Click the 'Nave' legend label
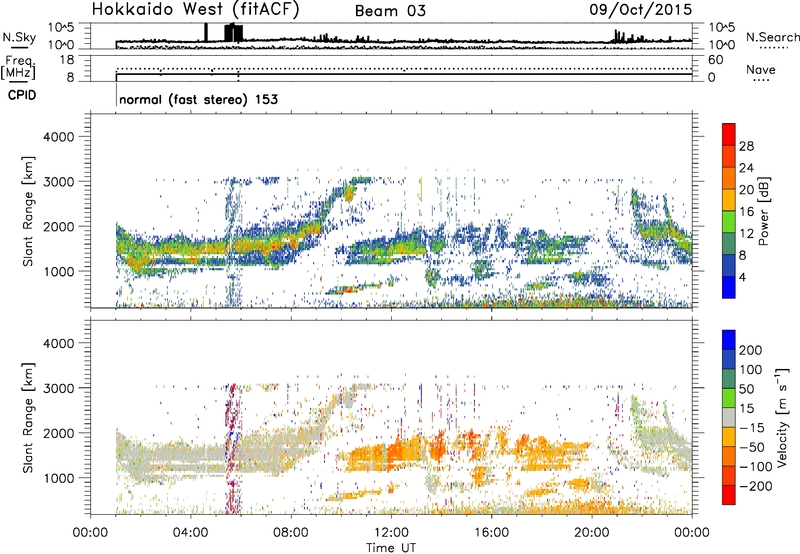 pos(761,70)
